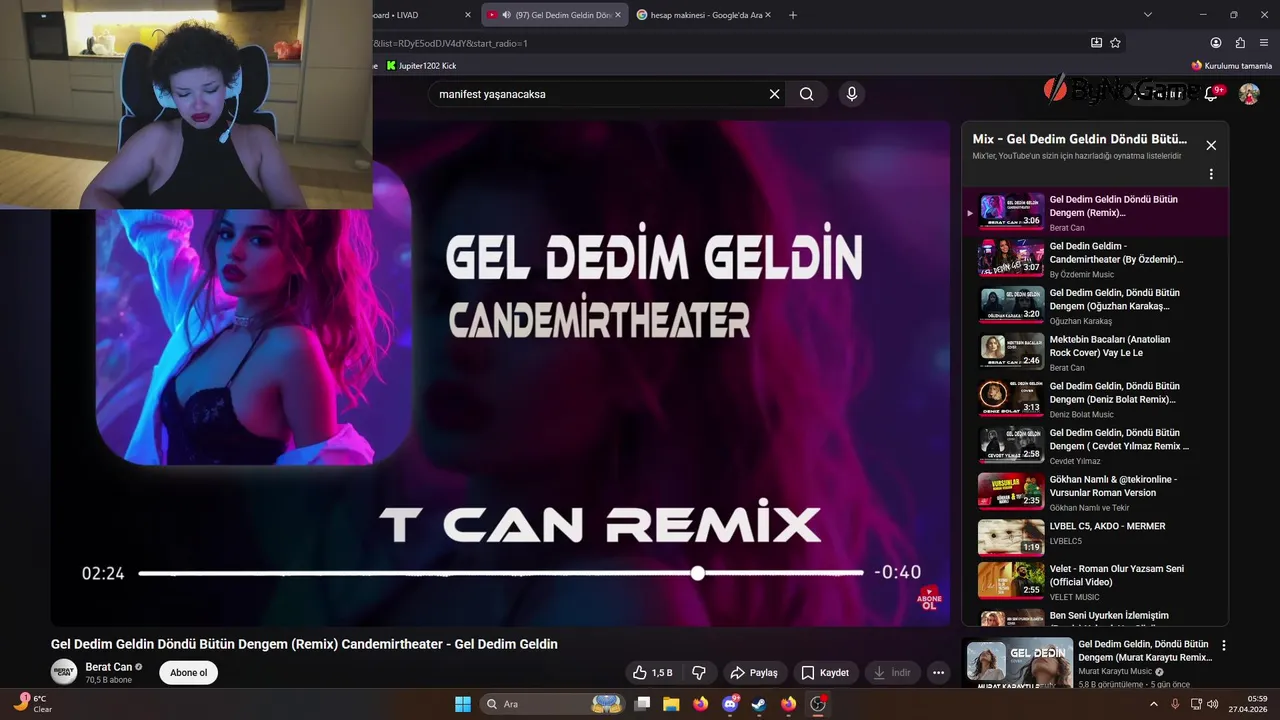Select currently playing Berat Can Remix item
1280x720 pixels.
coord(1095,211)
